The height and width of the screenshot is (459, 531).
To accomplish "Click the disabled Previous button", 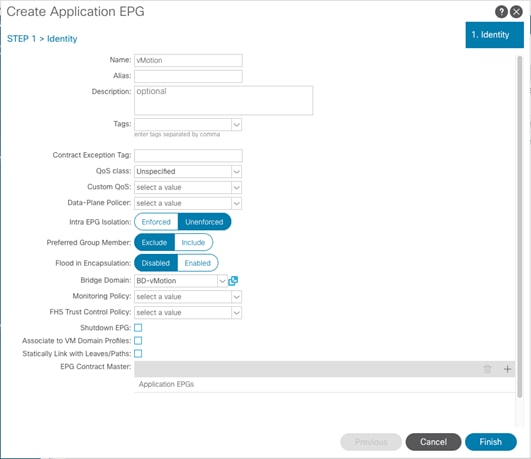I will [371, 442].
